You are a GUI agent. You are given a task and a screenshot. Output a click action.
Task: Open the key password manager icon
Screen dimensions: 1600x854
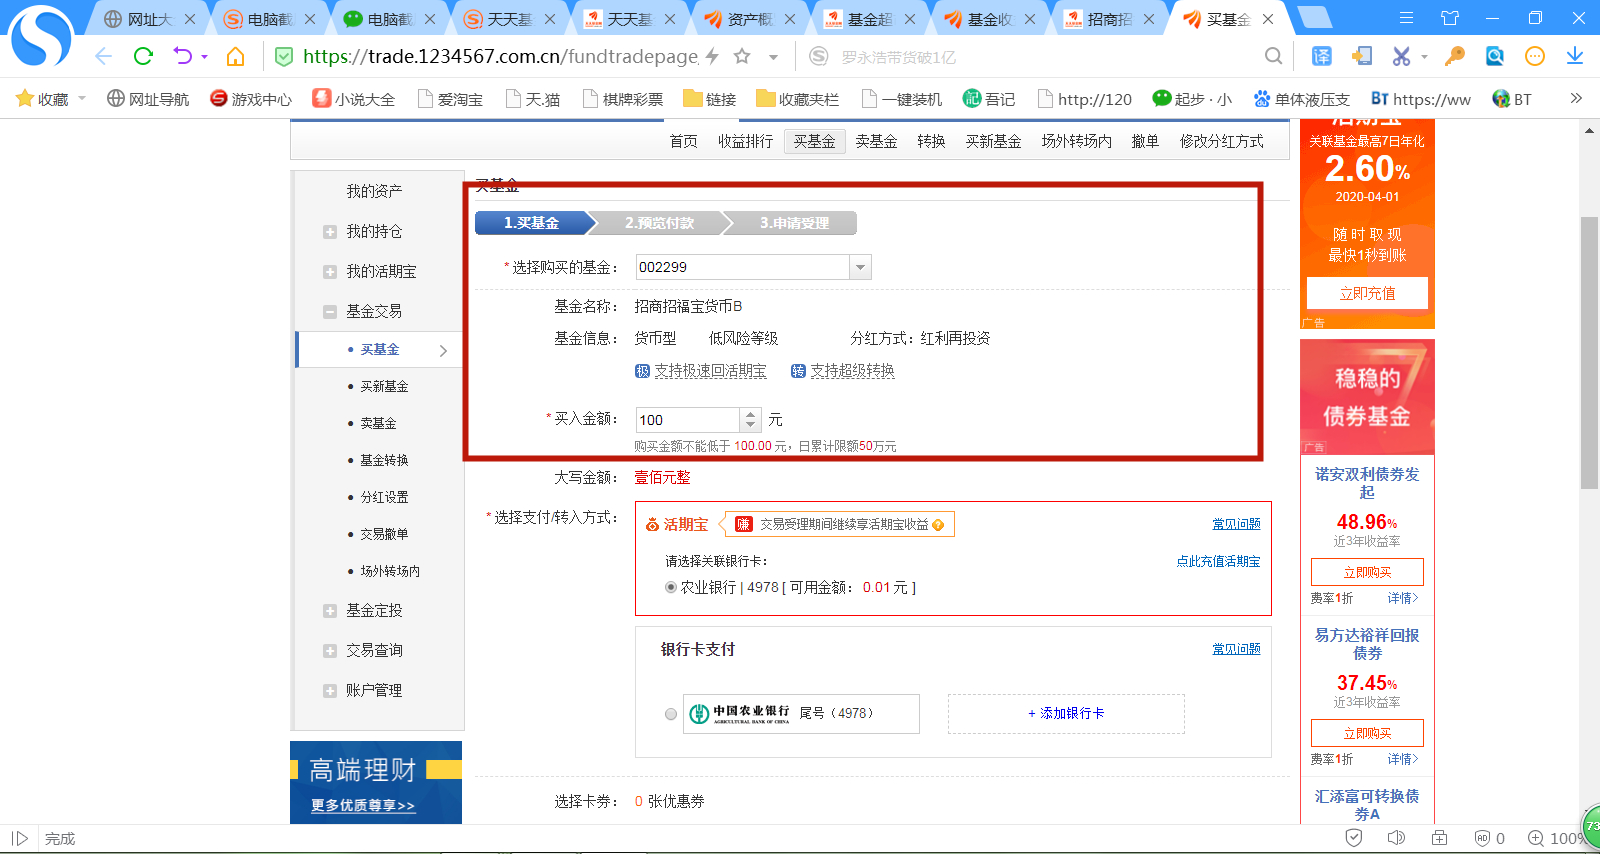[x=1455, y=56]
